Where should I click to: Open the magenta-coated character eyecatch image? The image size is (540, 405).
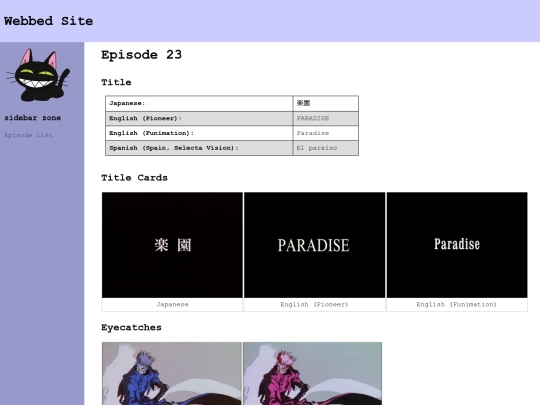point(312,373)
